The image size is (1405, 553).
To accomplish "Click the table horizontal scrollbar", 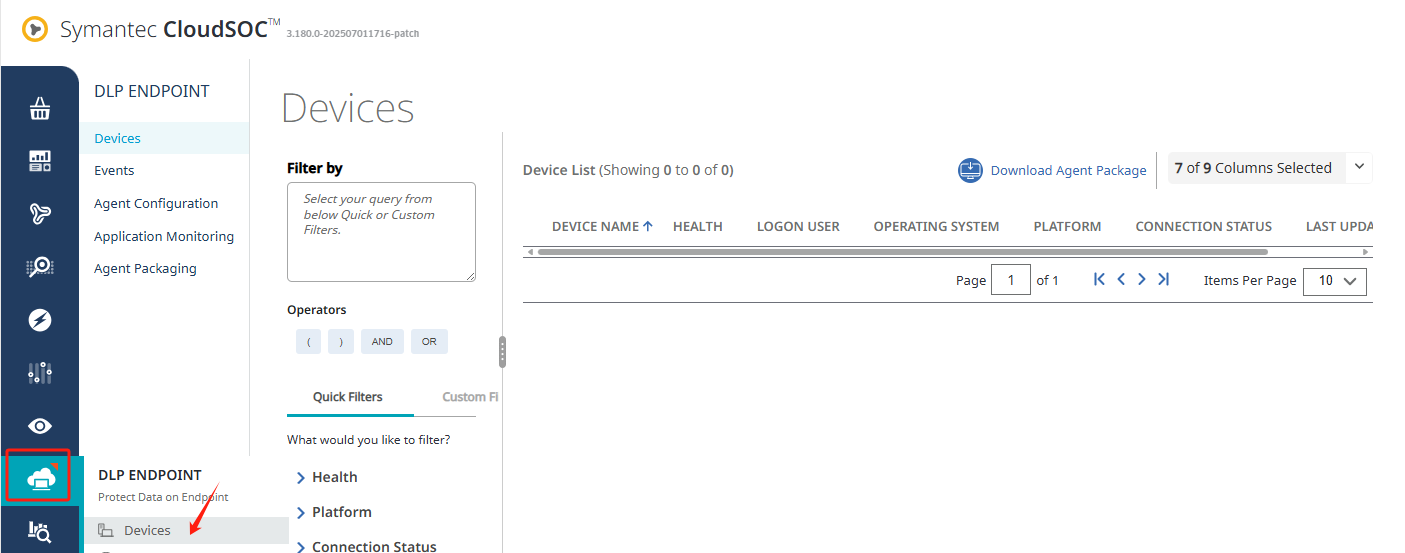I will pyautogui.click(x=902, y=252).
